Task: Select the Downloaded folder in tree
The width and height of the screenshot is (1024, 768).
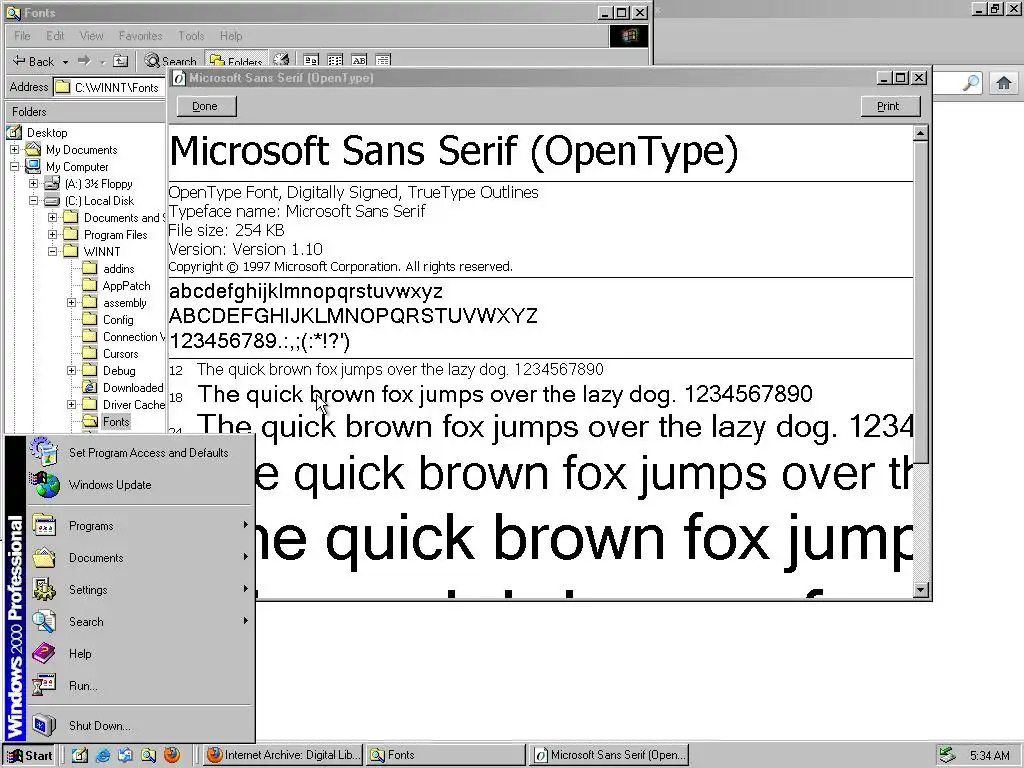Action: [133, 387]
